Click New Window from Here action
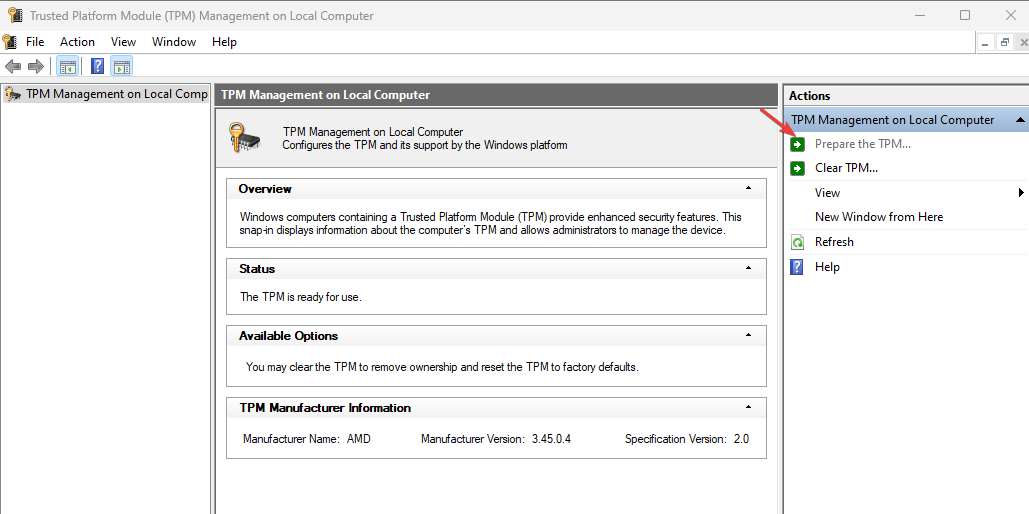 click(879, 217)
